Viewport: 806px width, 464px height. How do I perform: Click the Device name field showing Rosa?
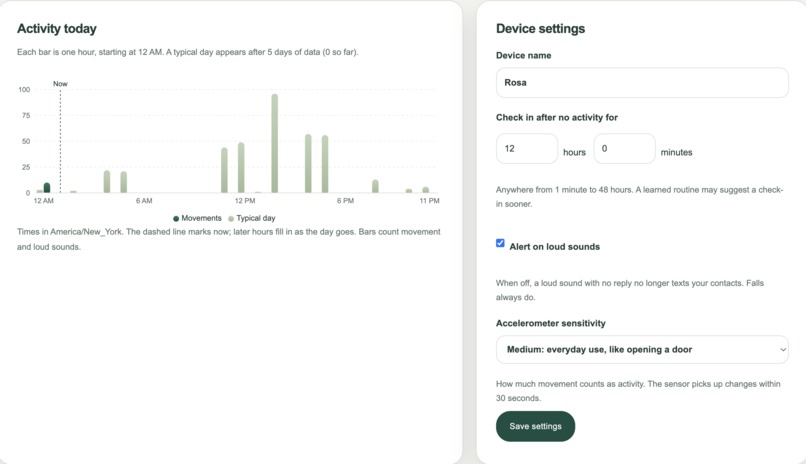tap(642, 83)
